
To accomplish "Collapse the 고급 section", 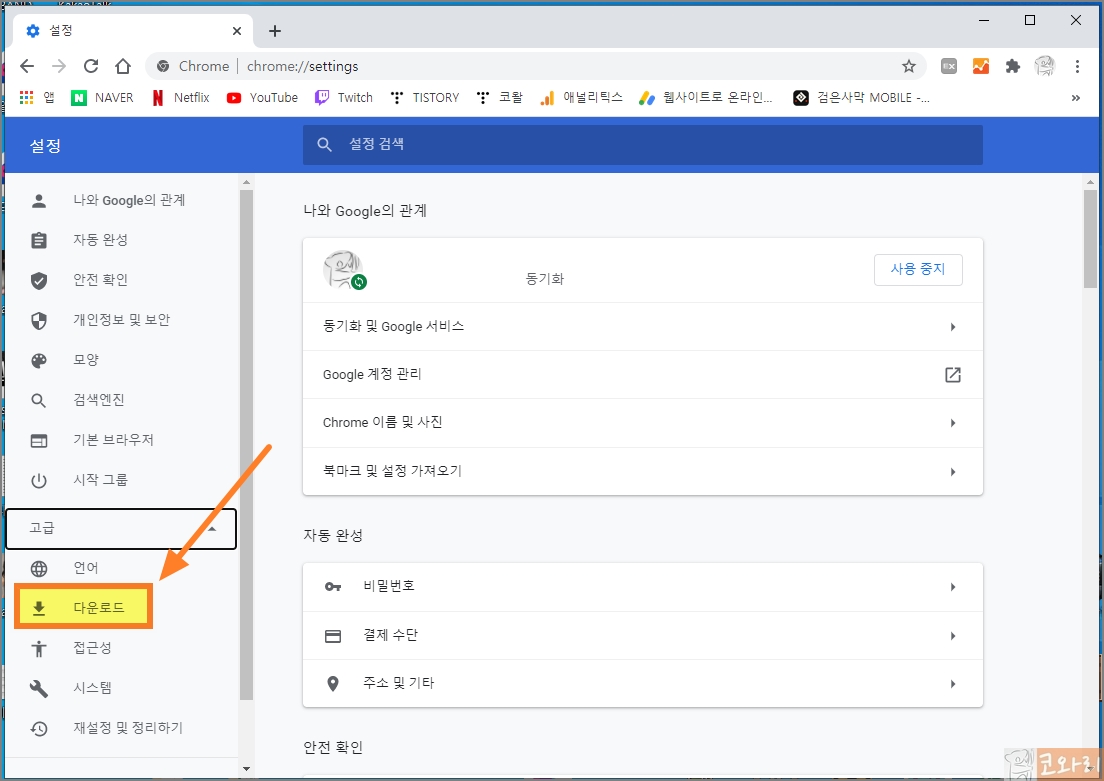I will pos(121,528).
